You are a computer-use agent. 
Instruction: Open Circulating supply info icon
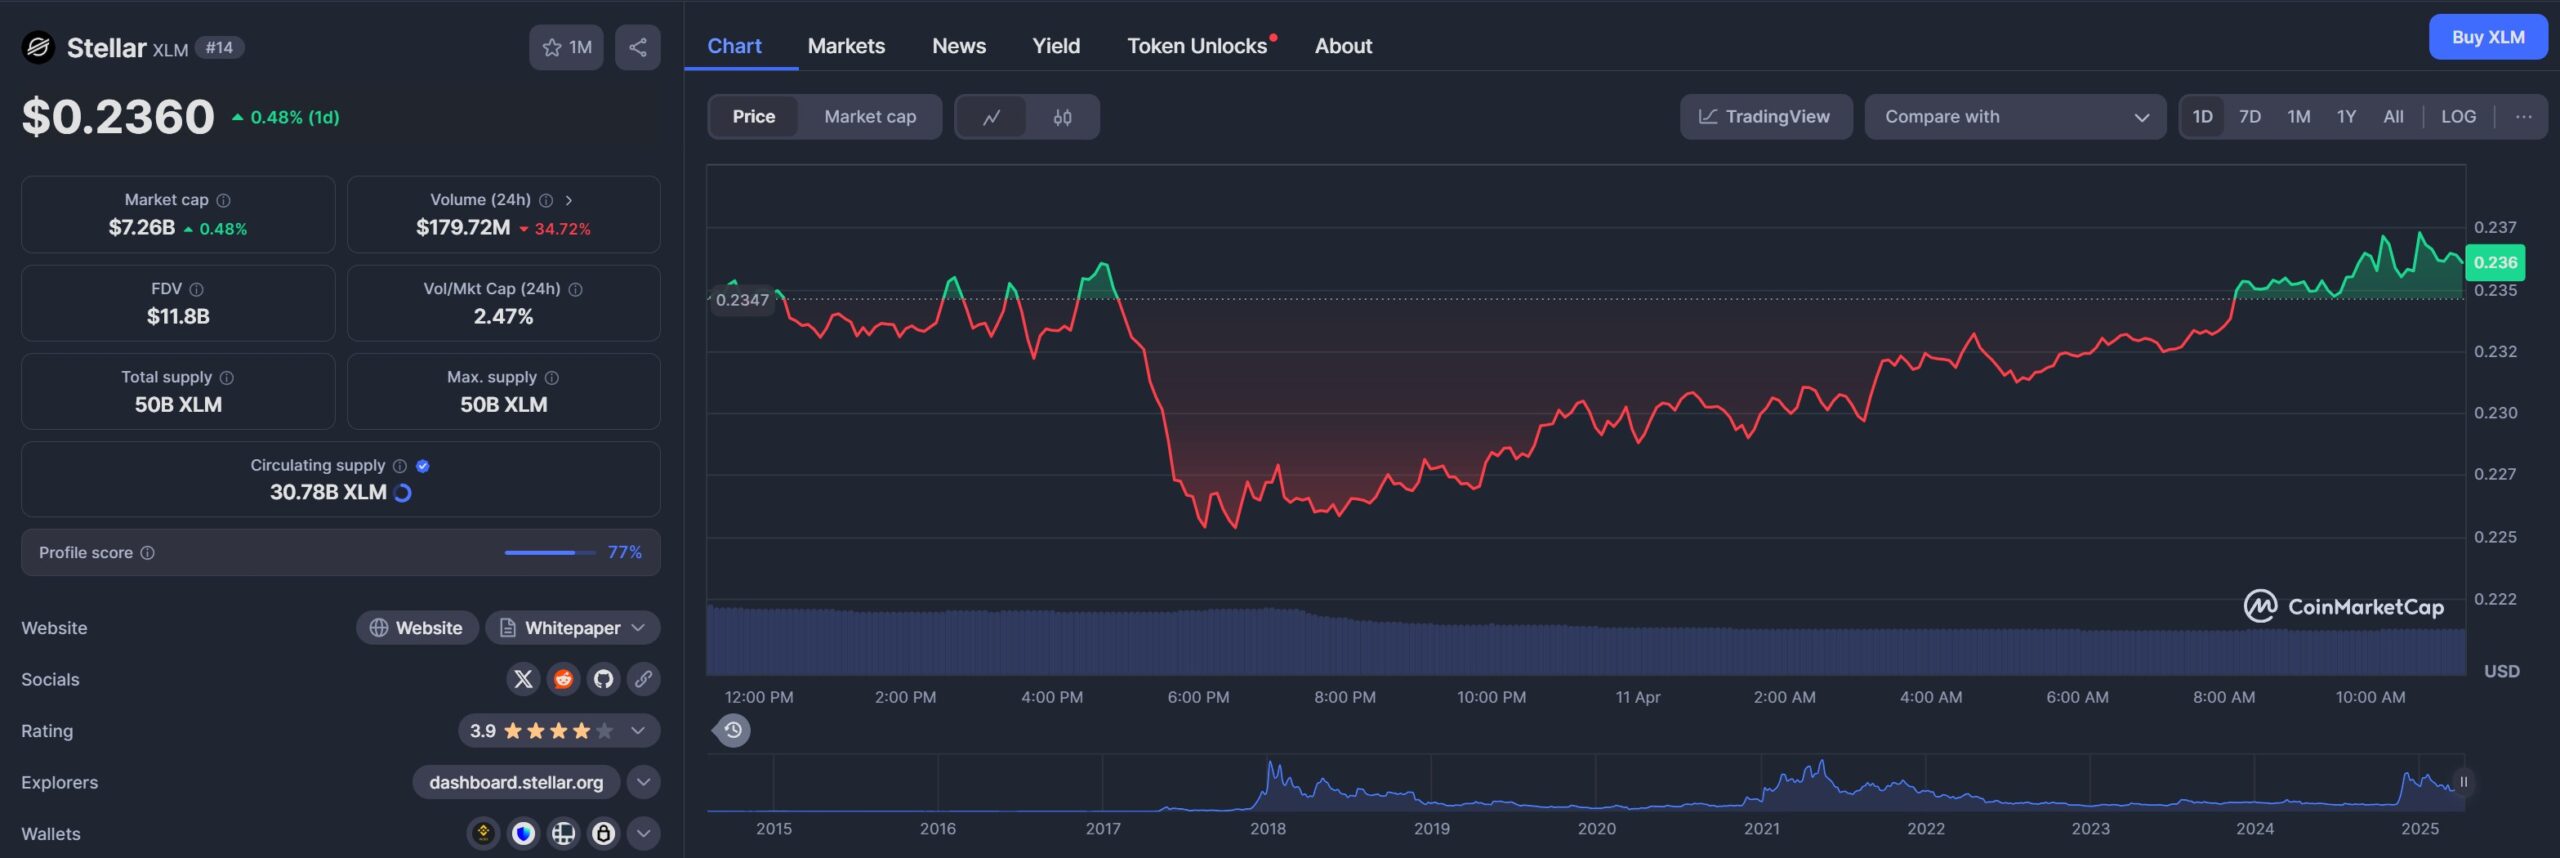tap(400, 465)
